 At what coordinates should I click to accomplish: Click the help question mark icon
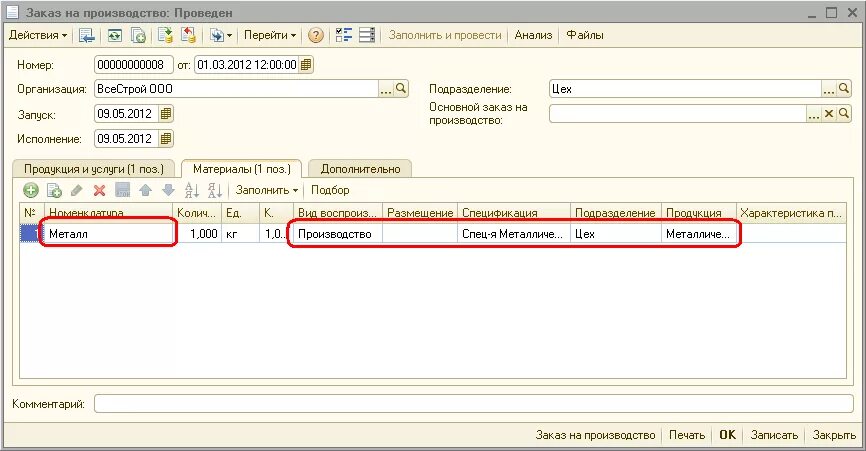tap(315, 35)
